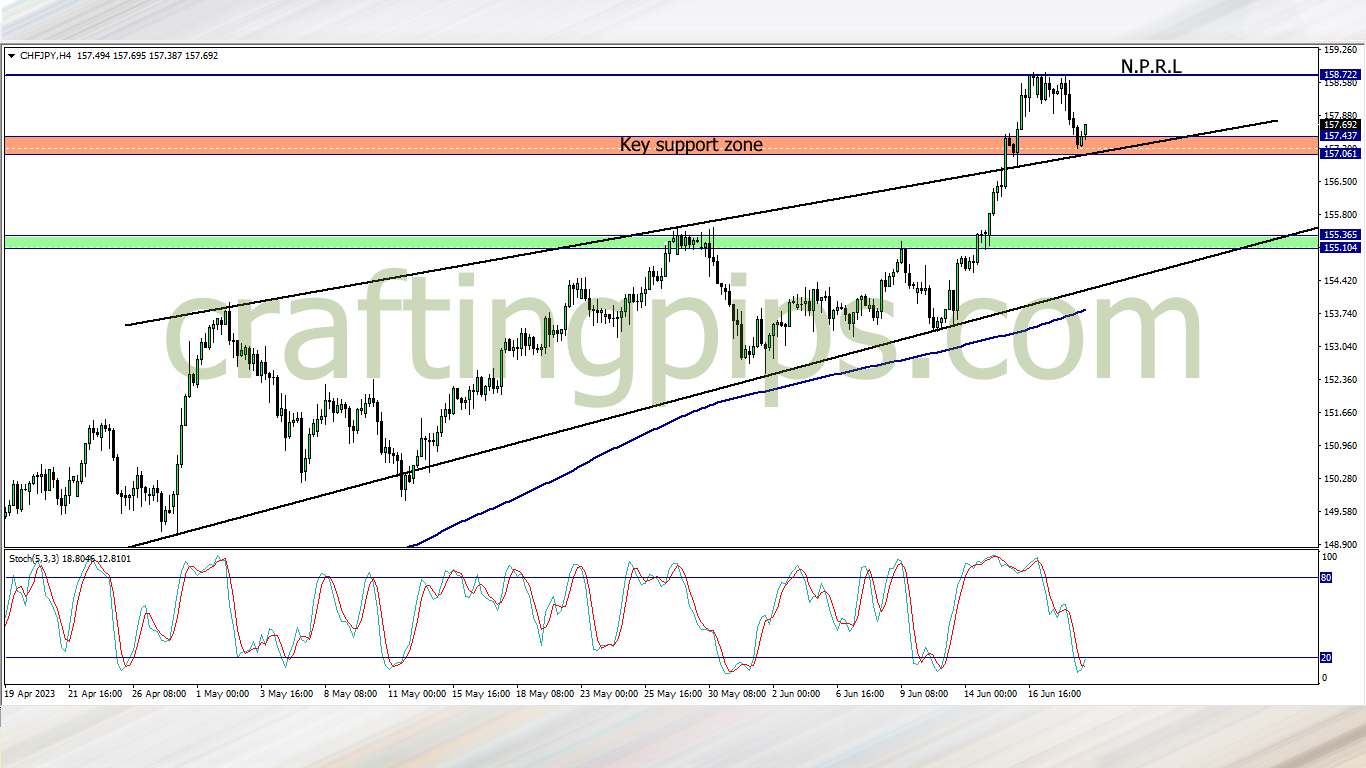The width and height of the screenshot is (1366, 768).
Task: Select the stochastic 80 level tag
Action: coord(1326,578)
